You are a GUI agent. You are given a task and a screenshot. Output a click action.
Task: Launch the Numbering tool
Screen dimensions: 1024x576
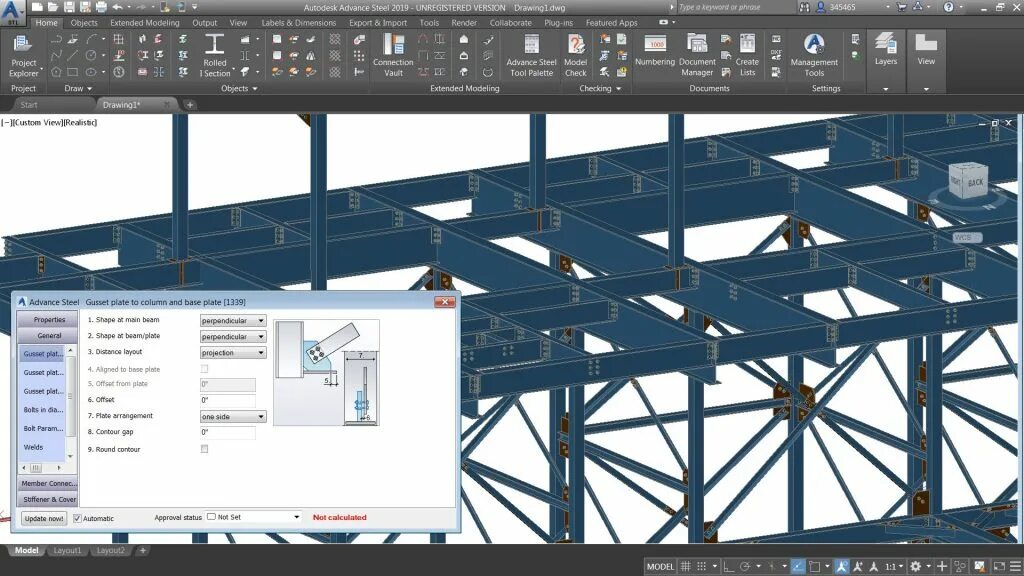[x=655, y=51]
